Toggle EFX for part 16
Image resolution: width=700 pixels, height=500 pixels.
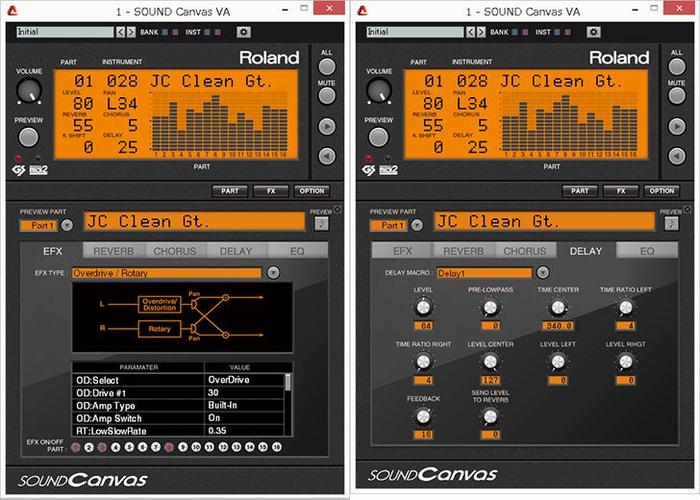[277, 447]
